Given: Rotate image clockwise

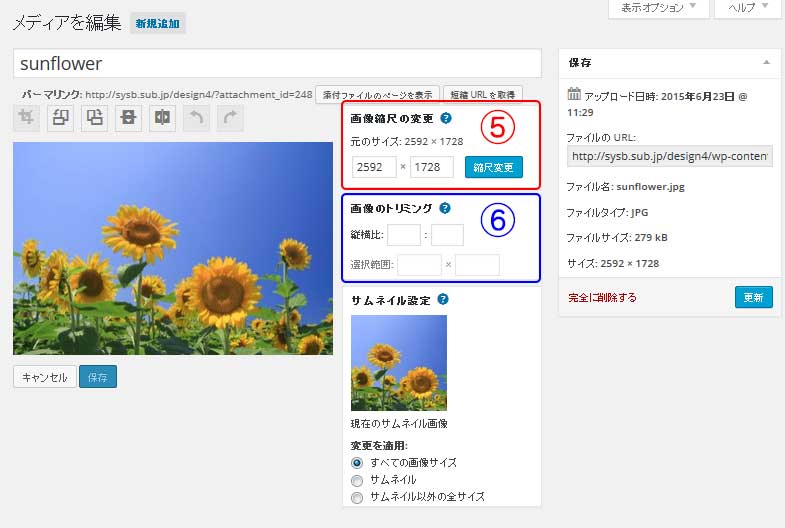Looking at the screenshot, I should coord(95,118).
